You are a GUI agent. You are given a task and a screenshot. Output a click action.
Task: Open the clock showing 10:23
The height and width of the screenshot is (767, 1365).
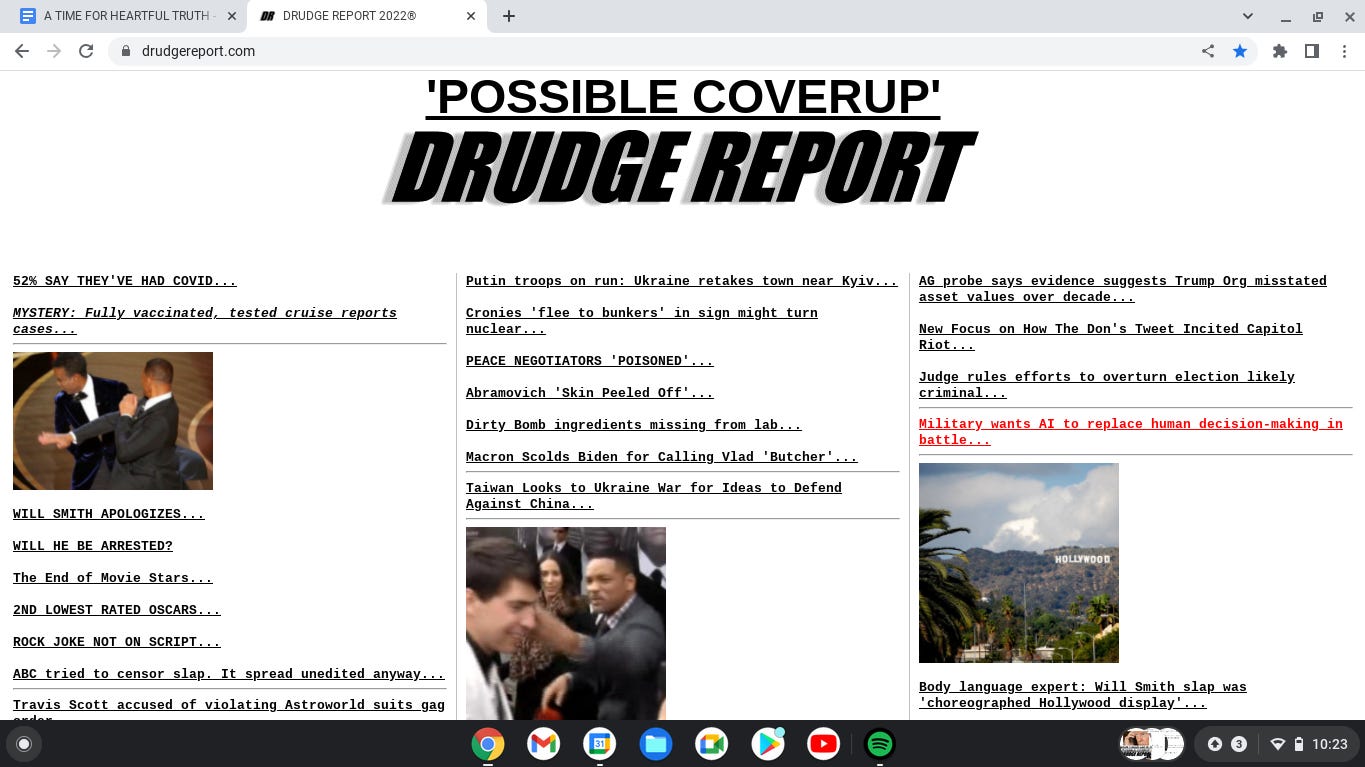[1330, 744]
